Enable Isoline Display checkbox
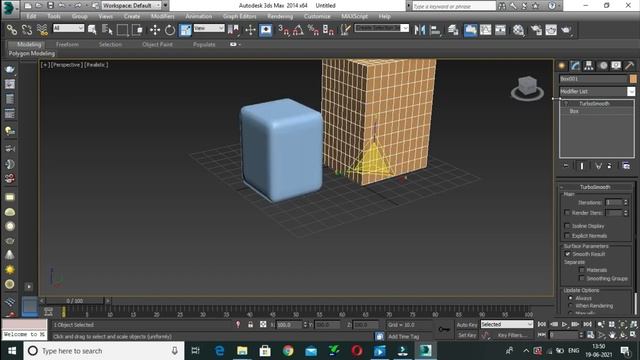The width and height of the screenshot is (640, 360). 567,226
